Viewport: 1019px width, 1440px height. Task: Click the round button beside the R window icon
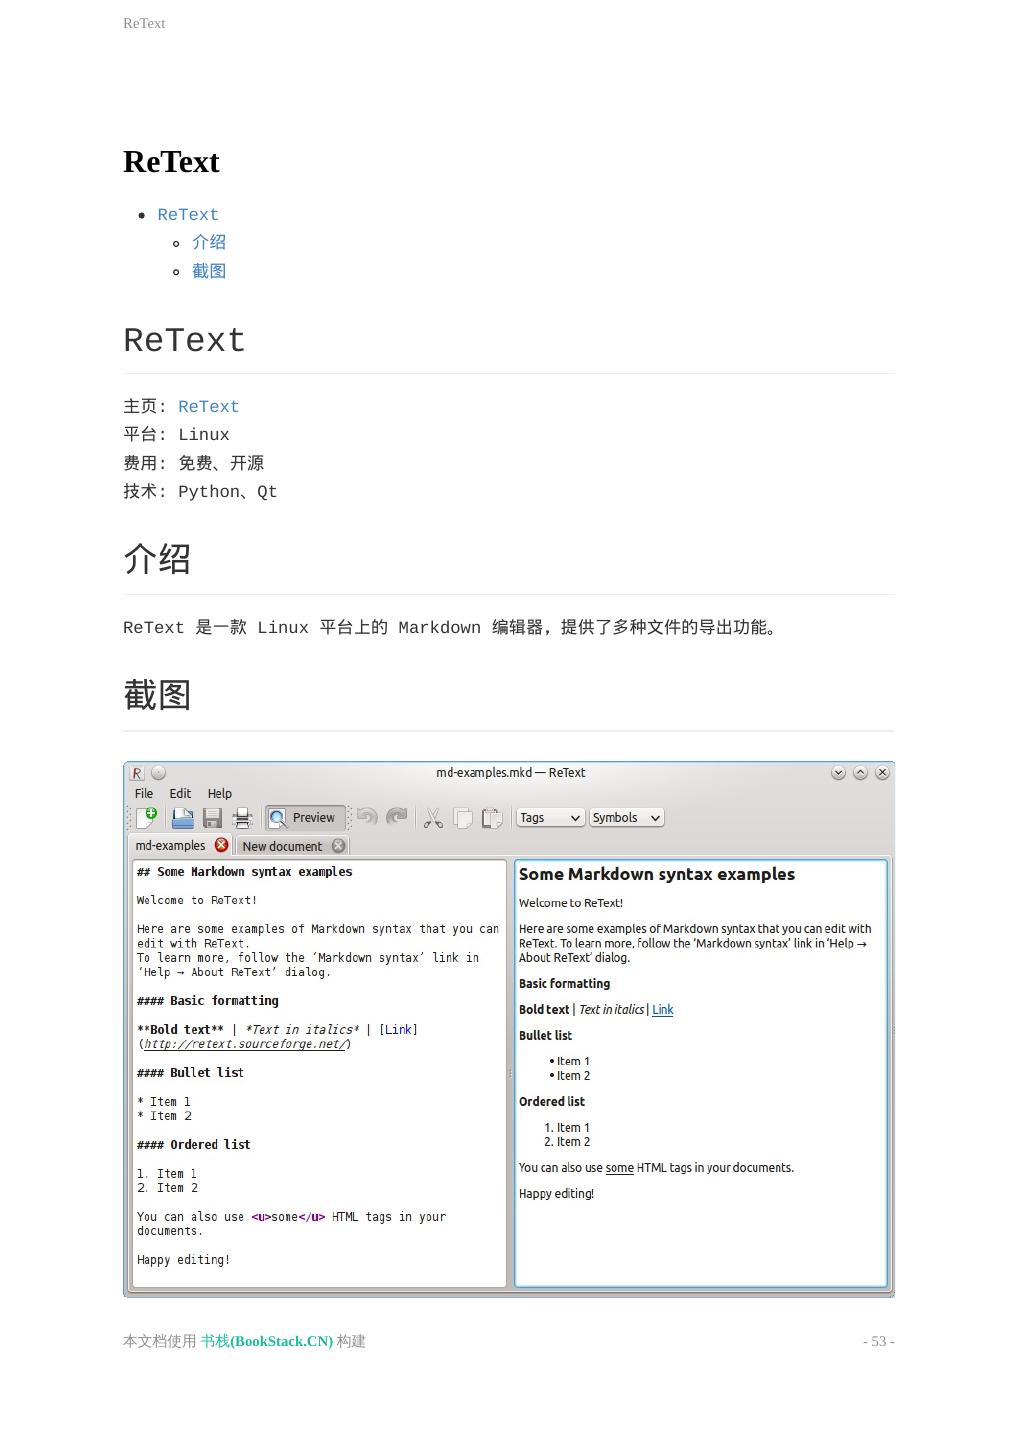158,773
